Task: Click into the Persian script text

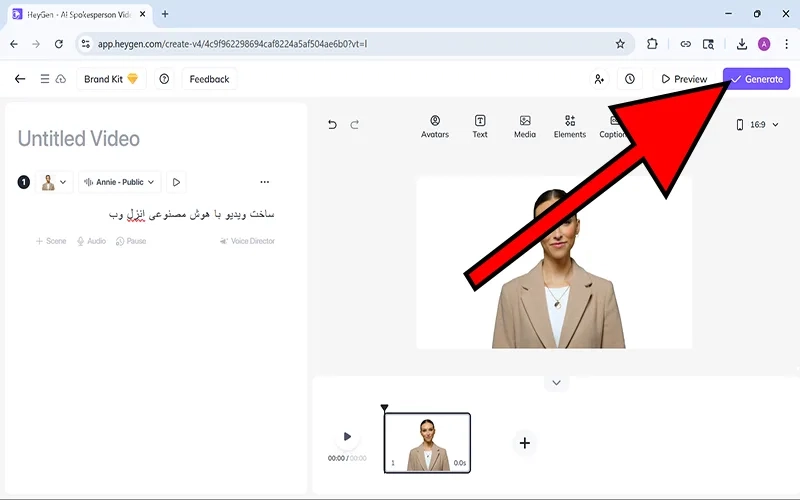Action: coord(192,214)
